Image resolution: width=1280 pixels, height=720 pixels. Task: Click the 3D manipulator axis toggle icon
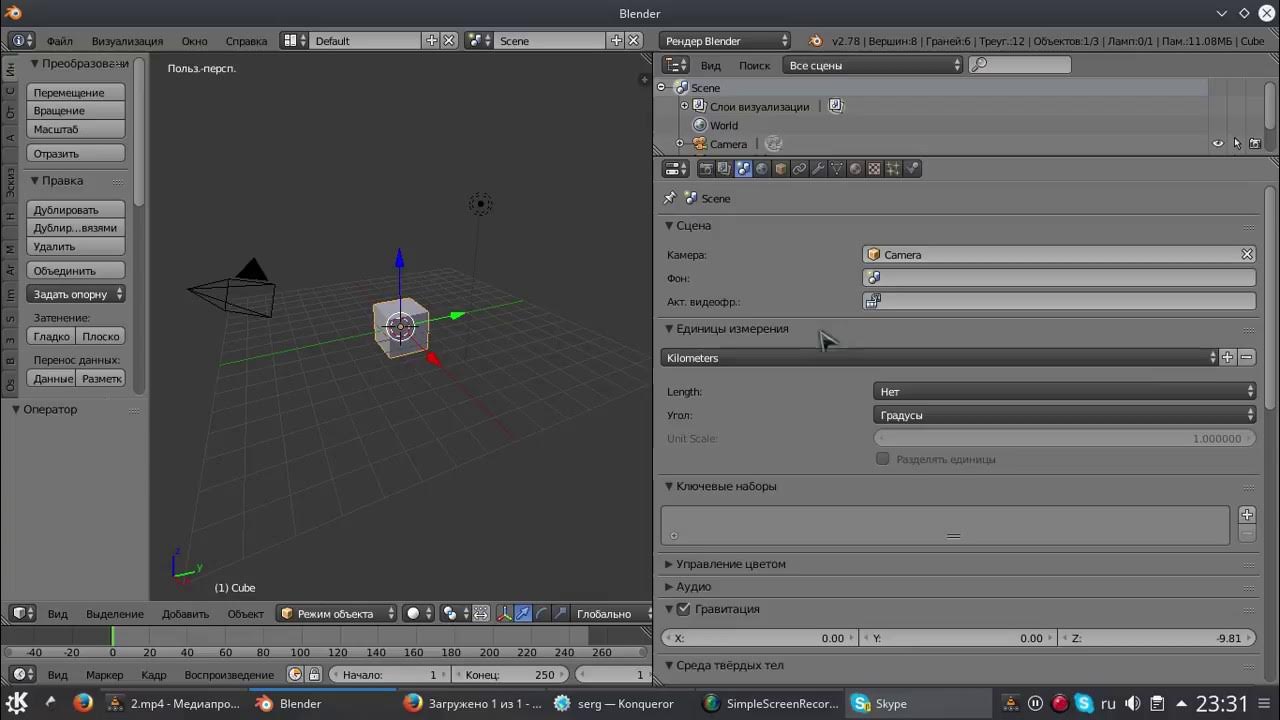click(x=504, y=614)
